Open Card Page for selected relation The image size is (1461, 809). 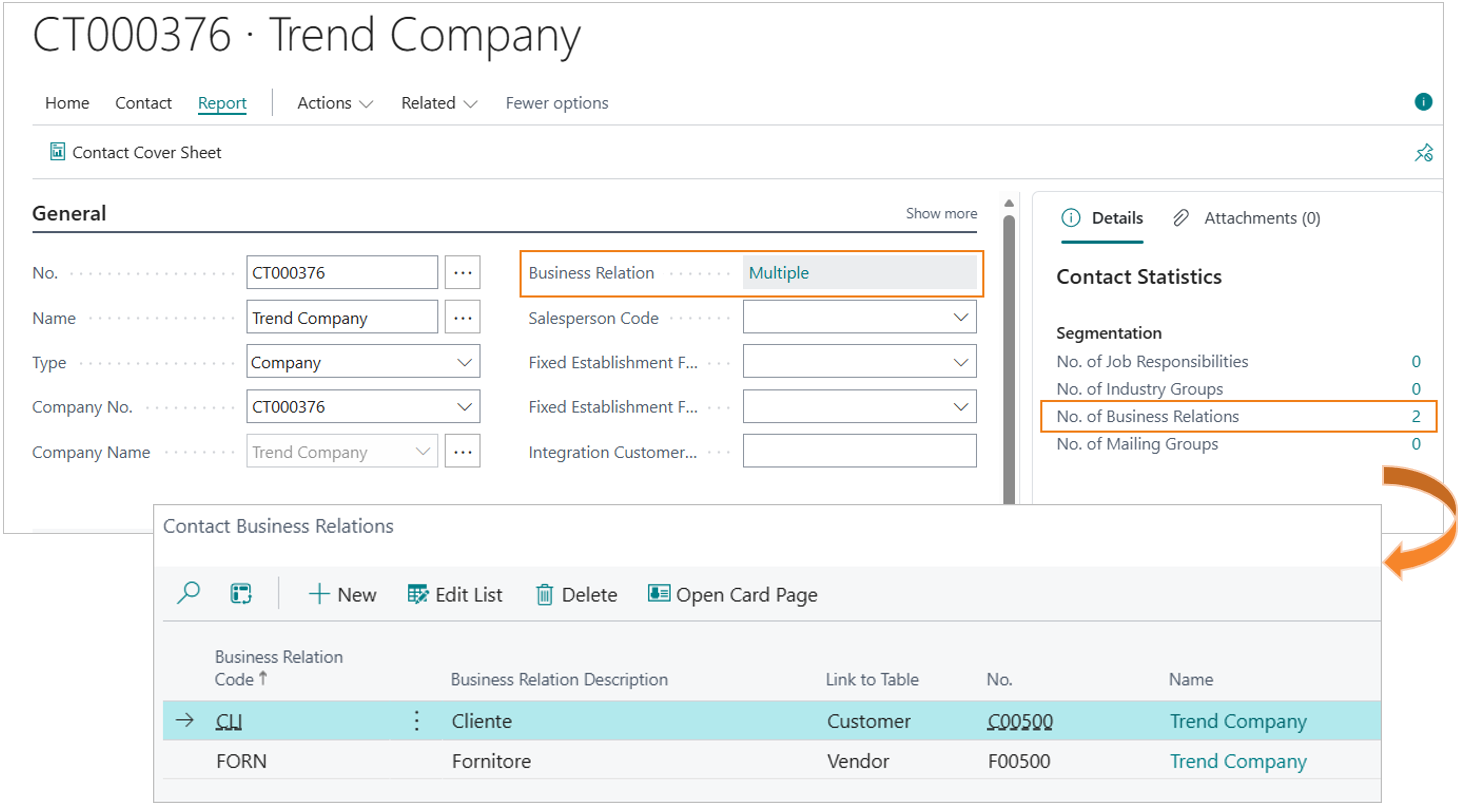pos(733,594)
